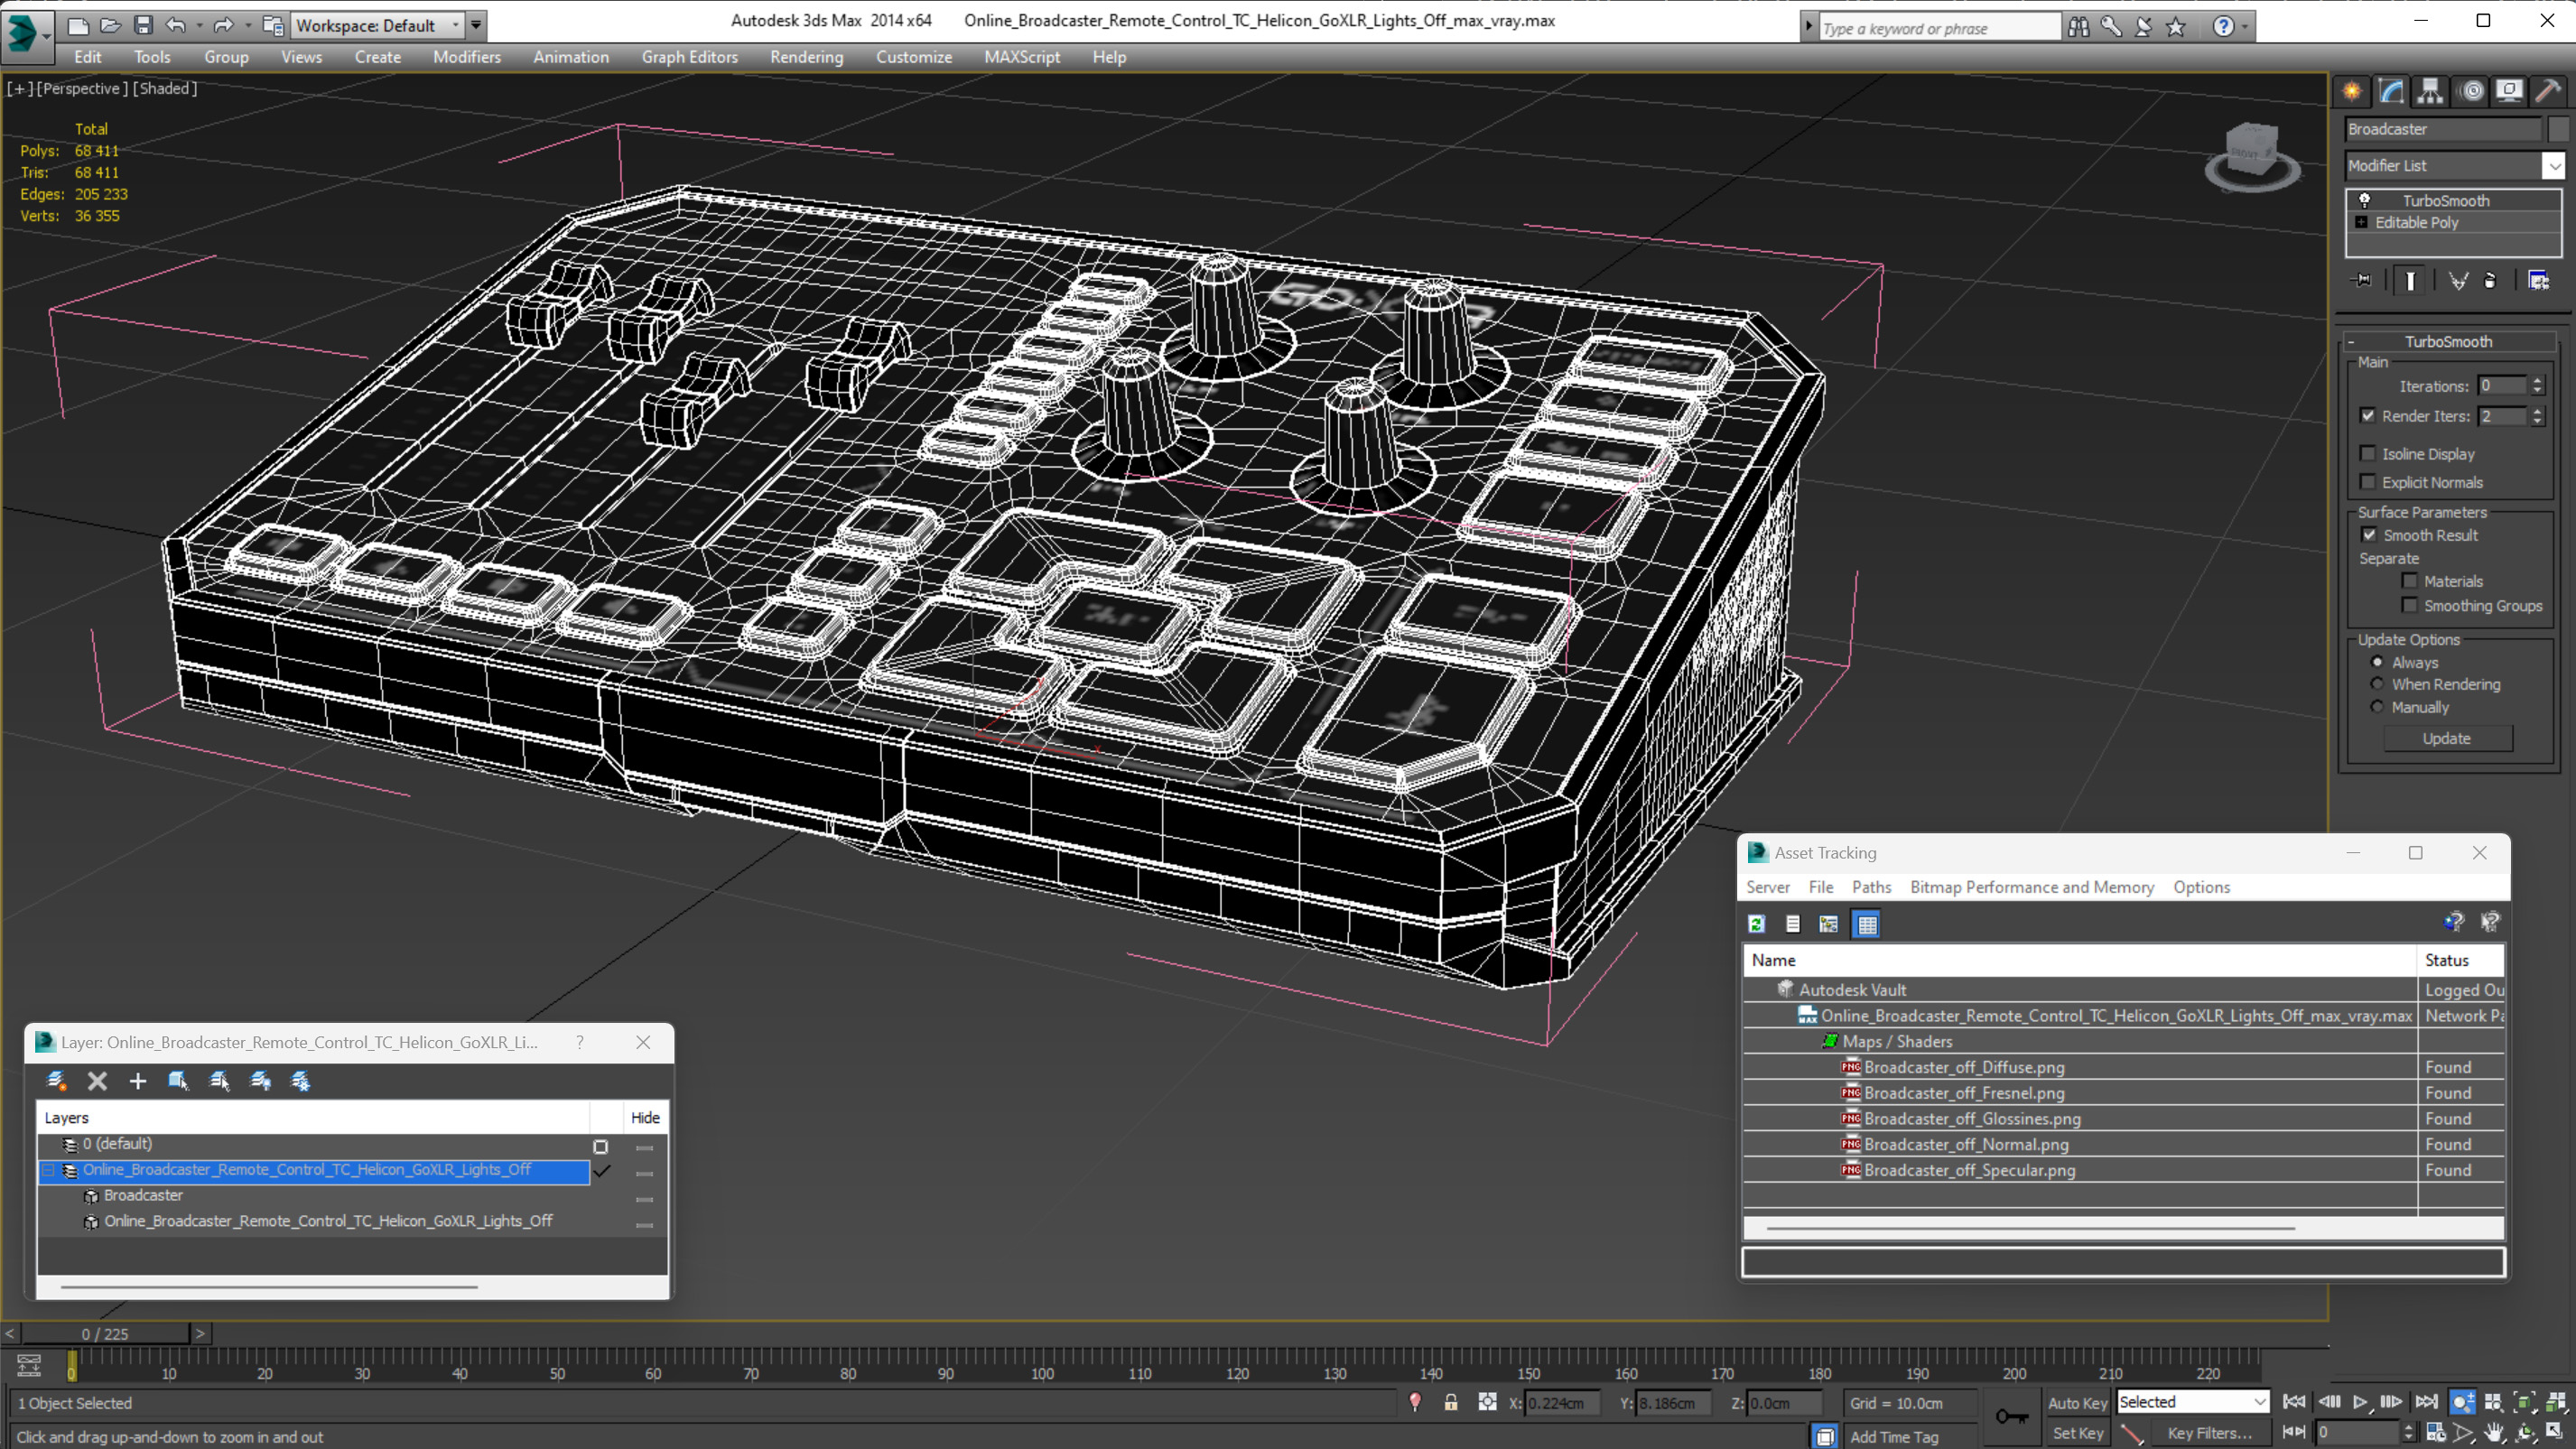Click the Save File icon in toolbar

(x=143, y=25)
